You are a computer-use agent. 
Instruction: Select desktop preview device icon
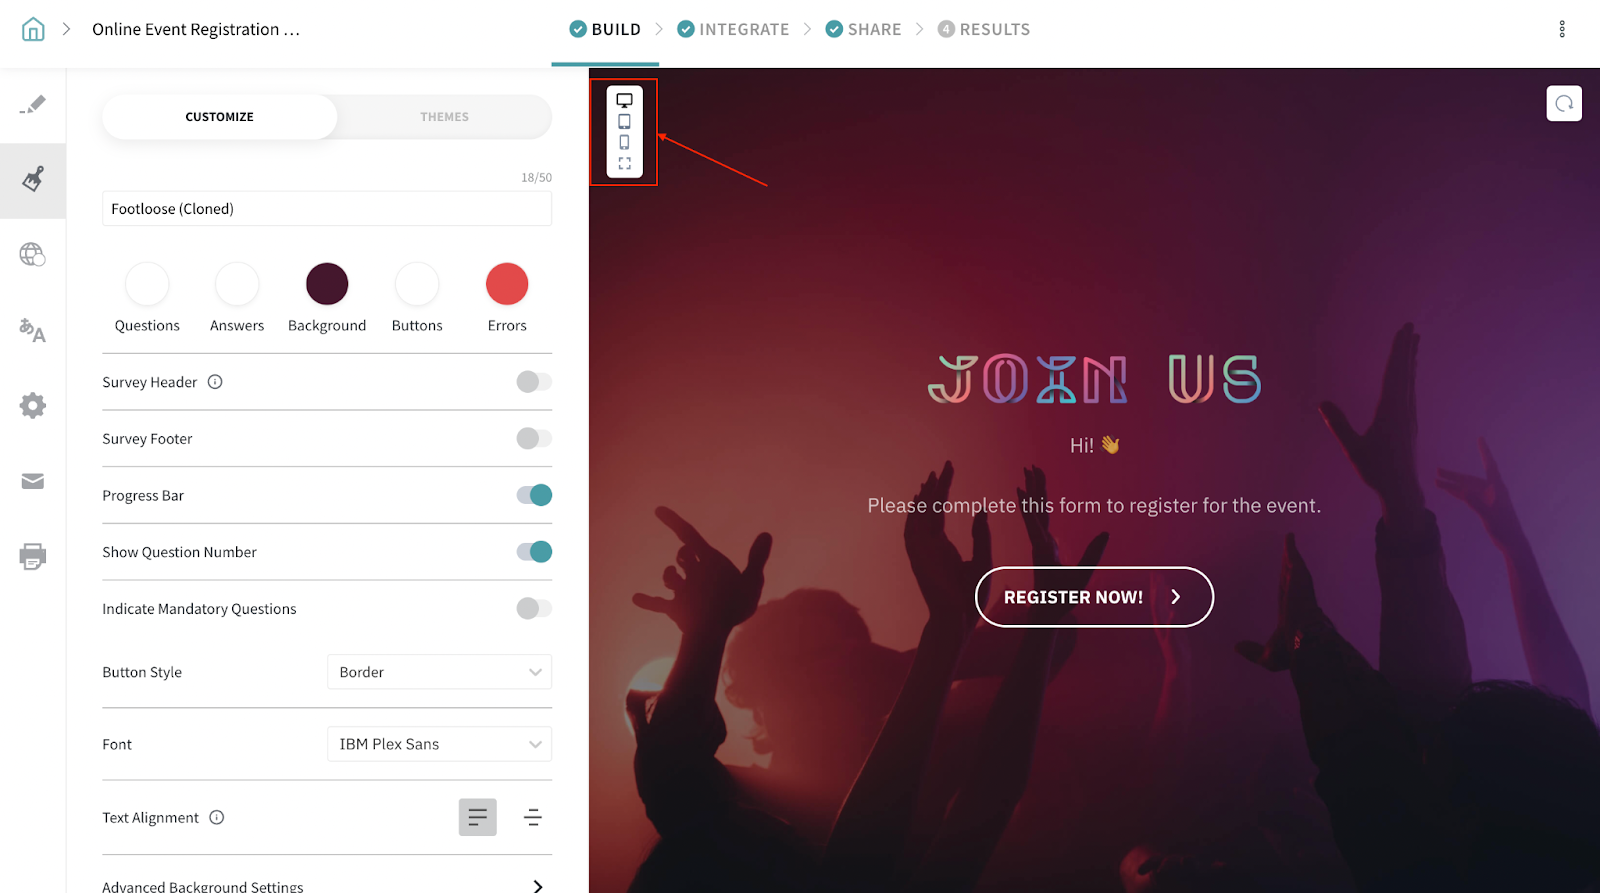[x=624, y=100]
